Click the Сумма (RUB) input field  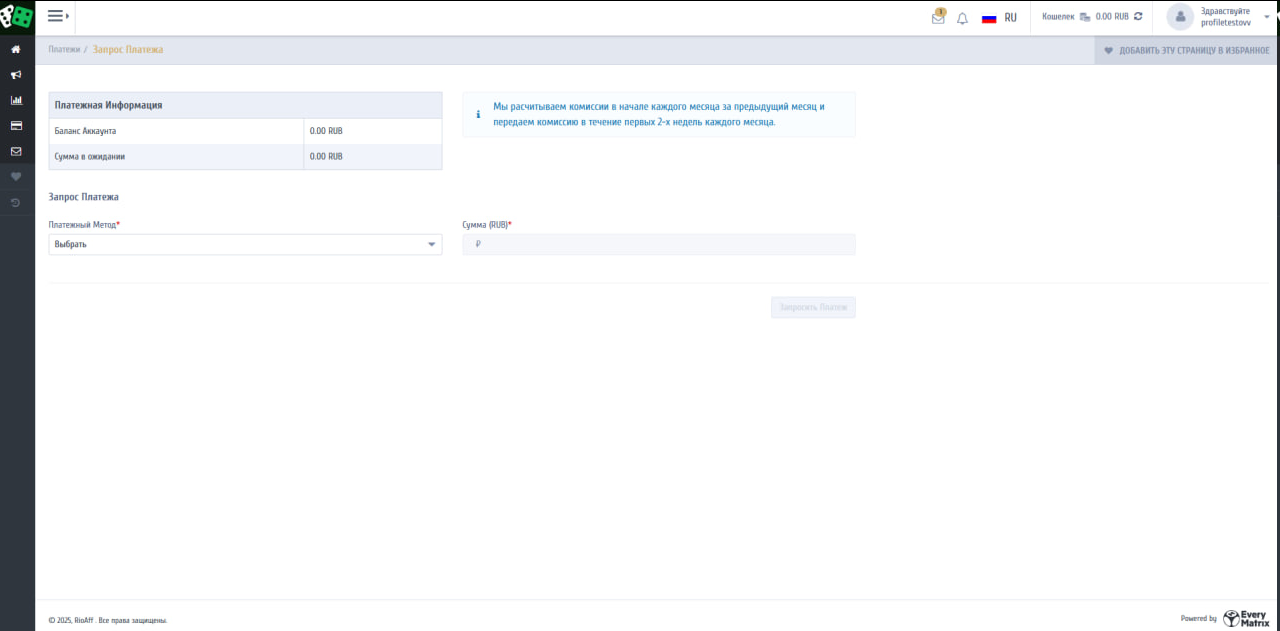tap(660, 244)
